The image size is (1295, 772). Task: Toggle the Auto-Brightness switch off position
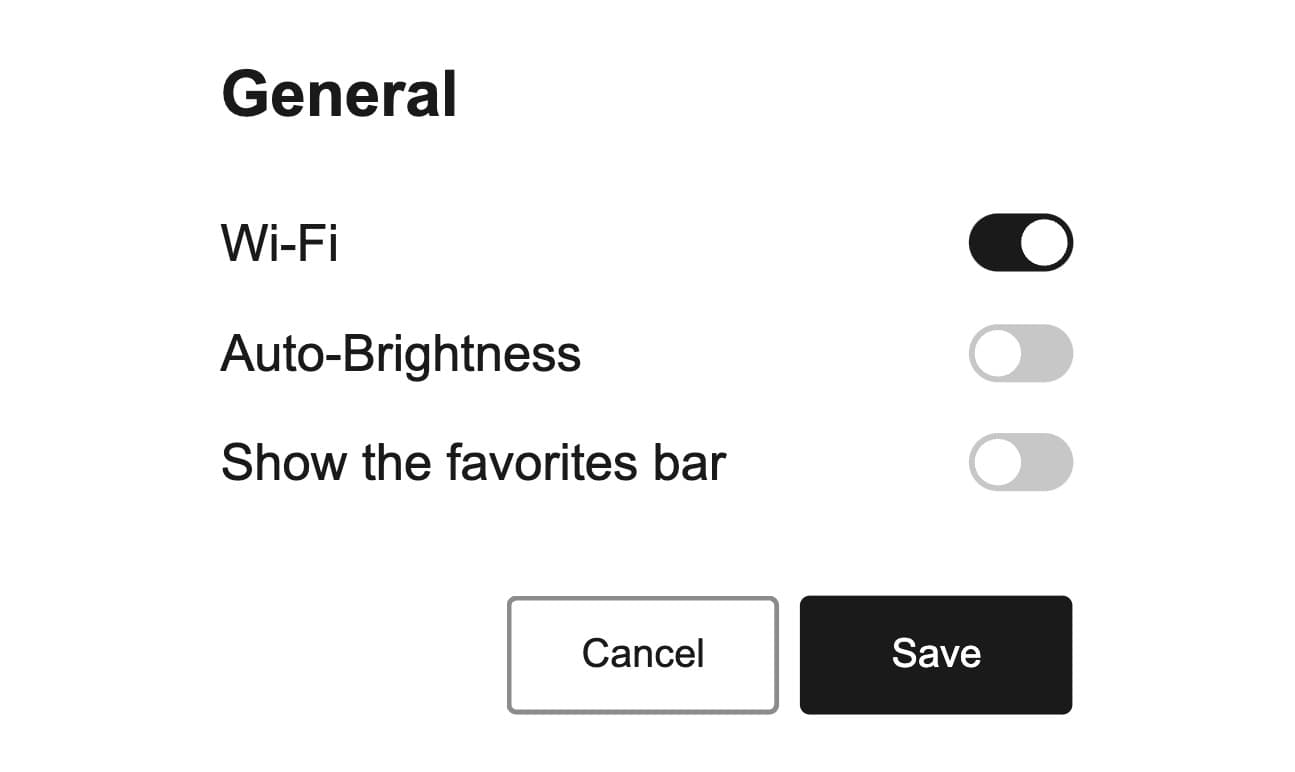coord(1020,353)
